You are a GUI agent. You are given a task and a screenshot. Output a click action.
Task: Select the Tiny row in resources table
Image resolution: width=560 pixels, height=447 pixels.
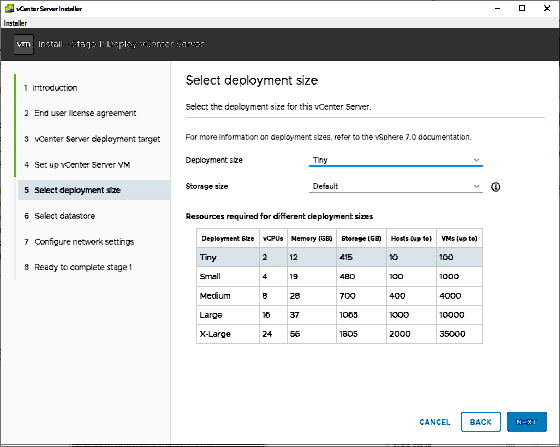pos(339,257)
